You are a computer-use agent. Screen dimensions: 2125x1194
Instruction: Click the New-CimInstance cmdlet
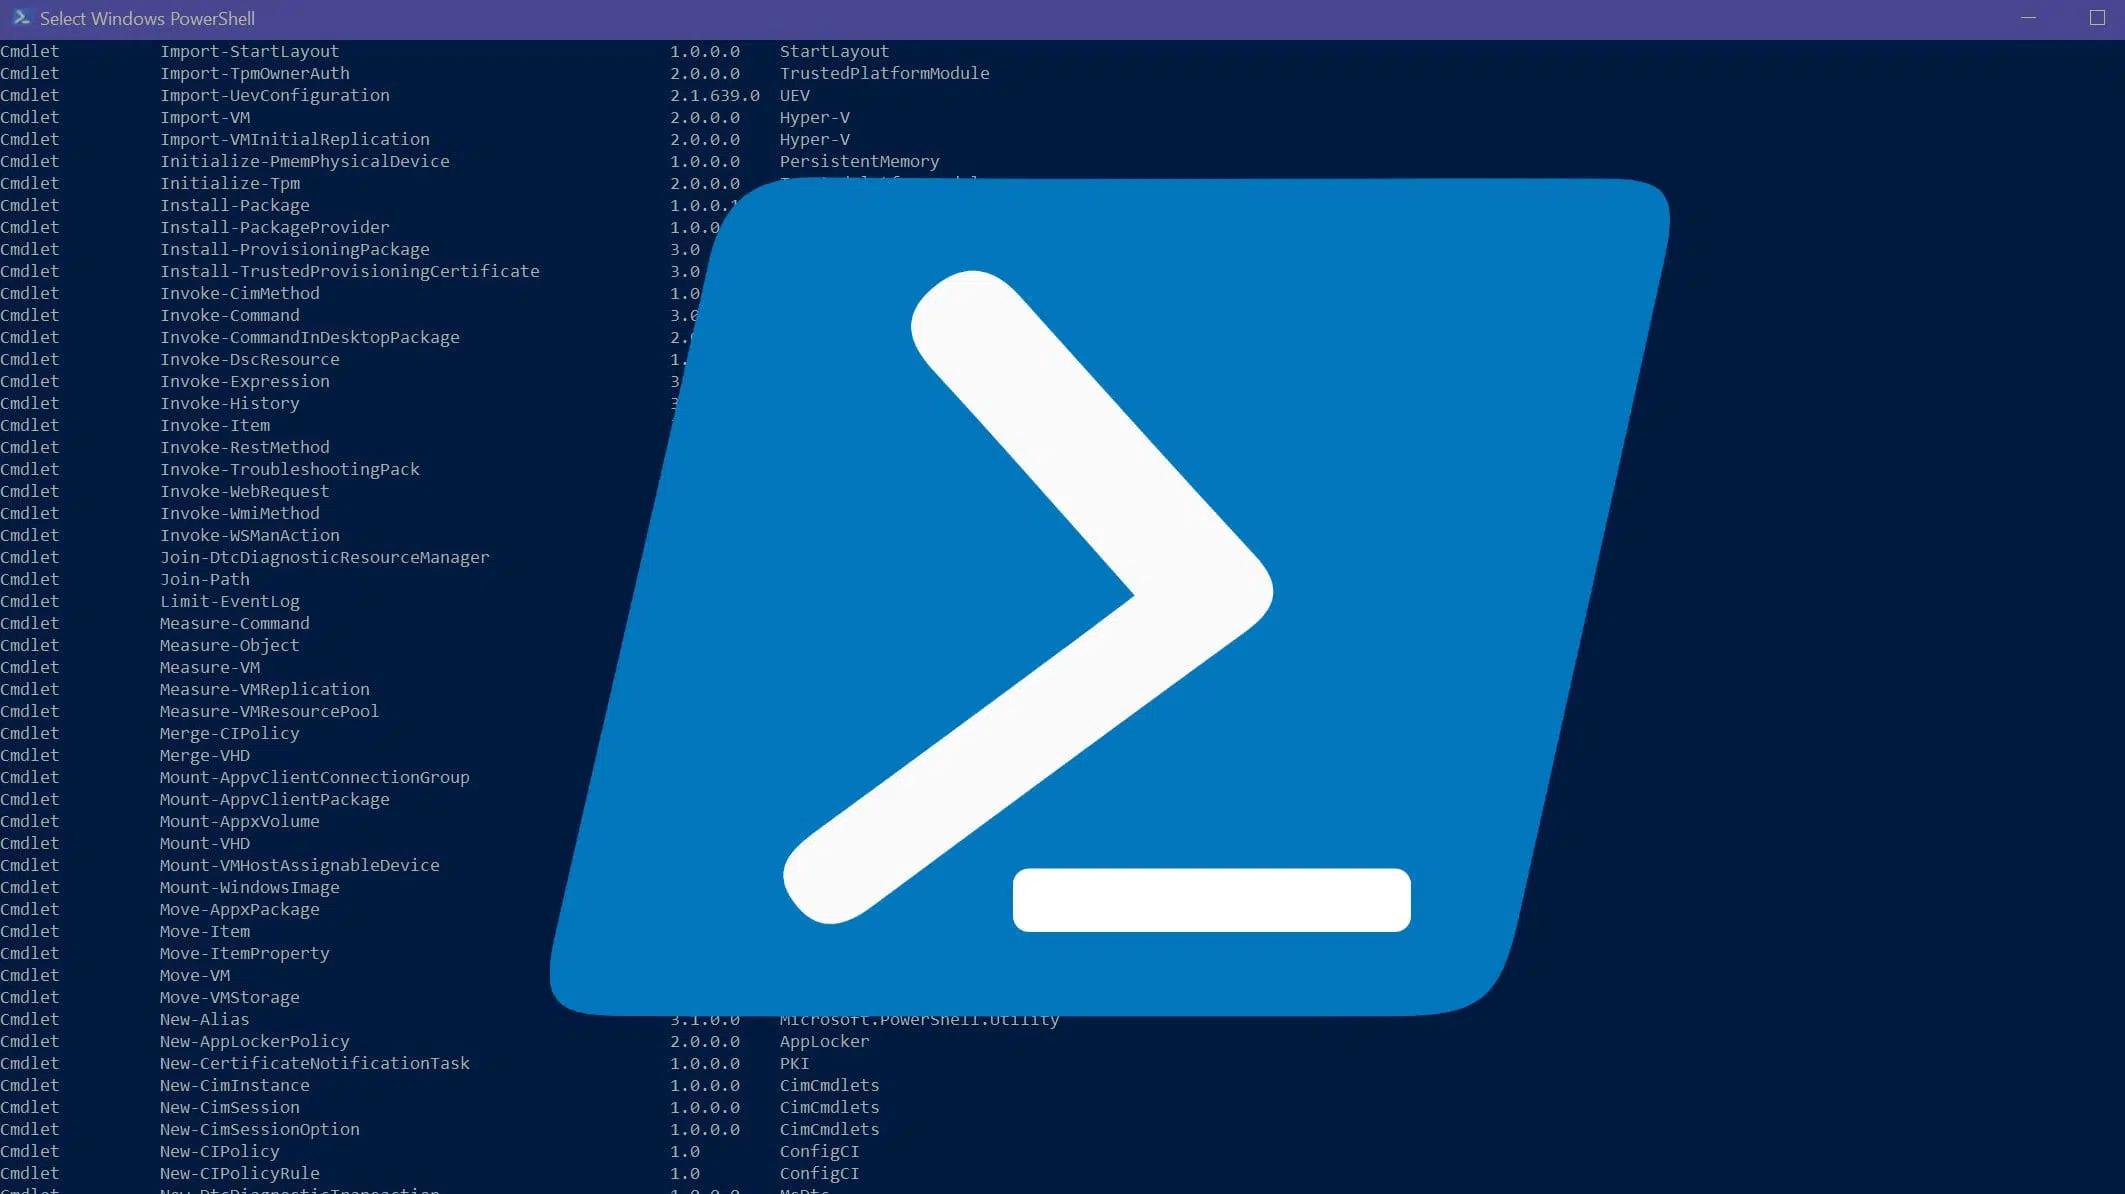(x=235, y=1086)
